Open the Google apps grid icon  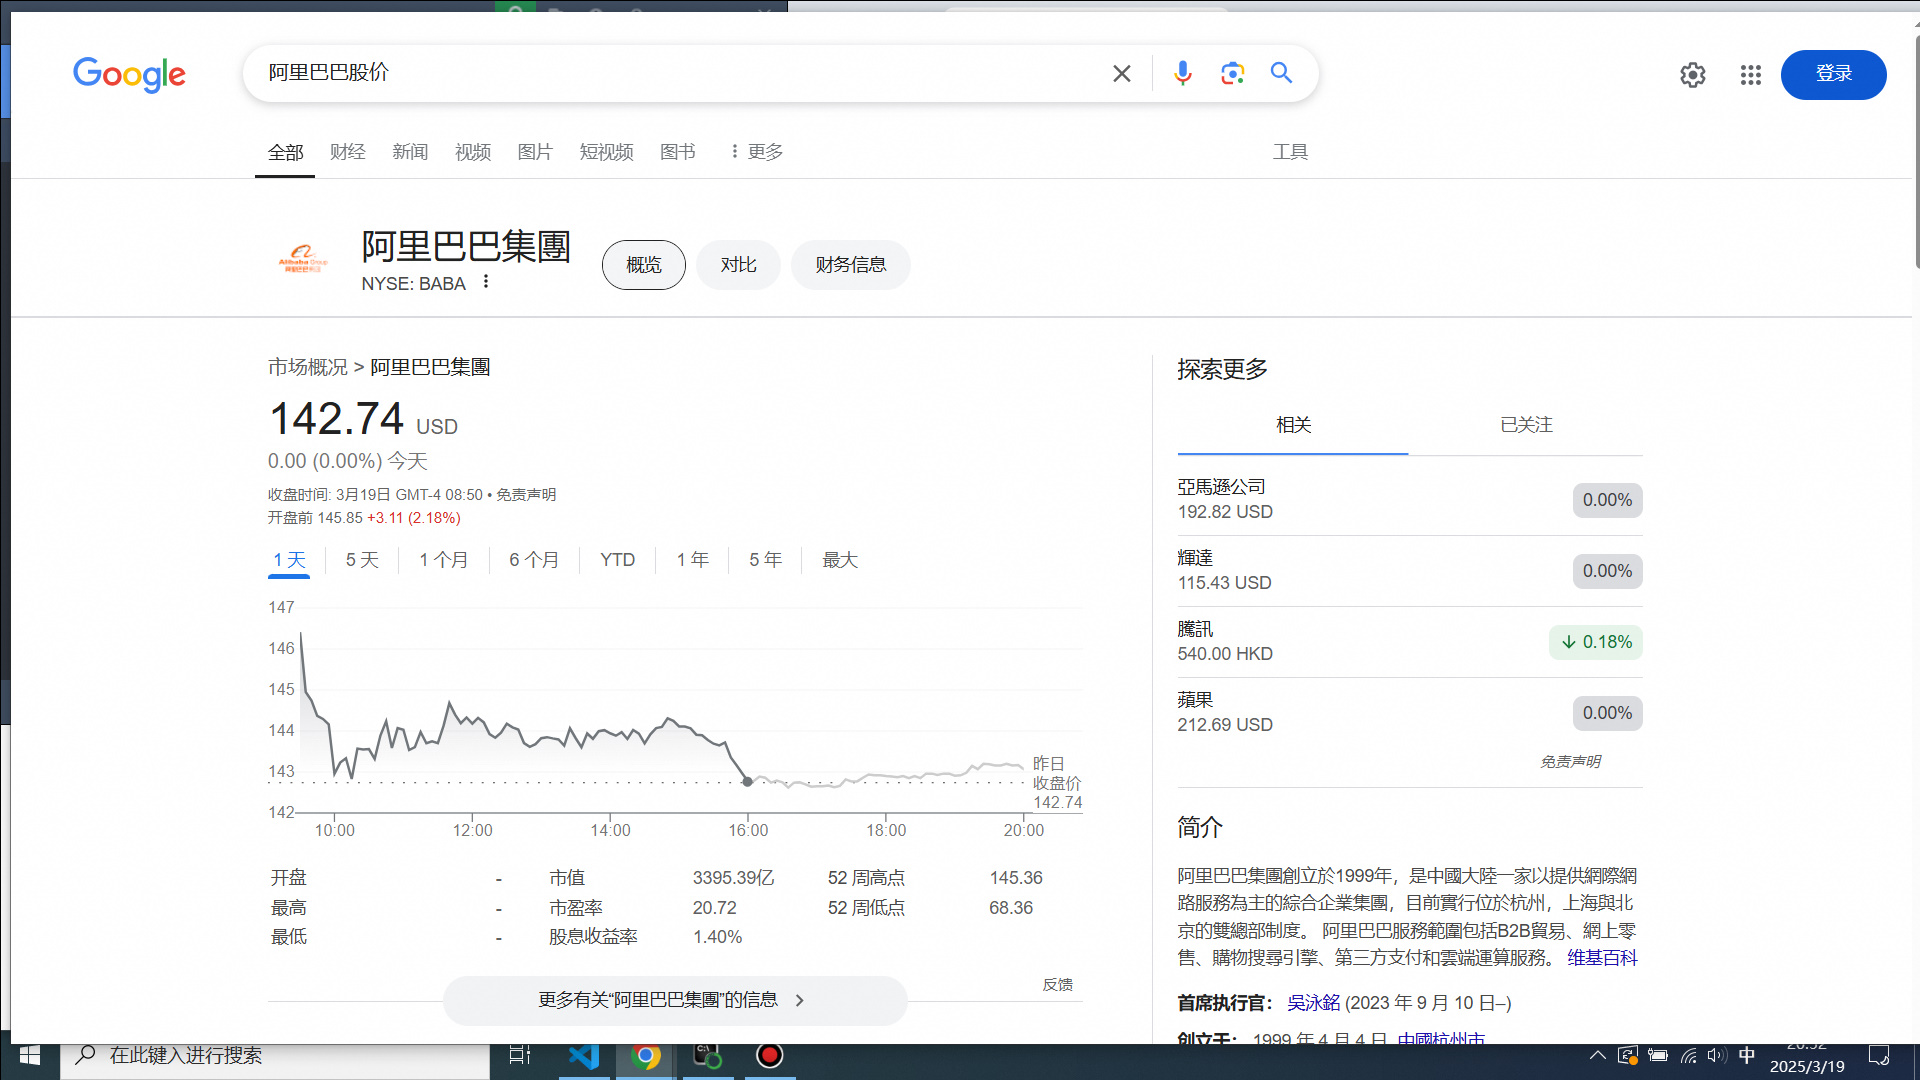1750,75
